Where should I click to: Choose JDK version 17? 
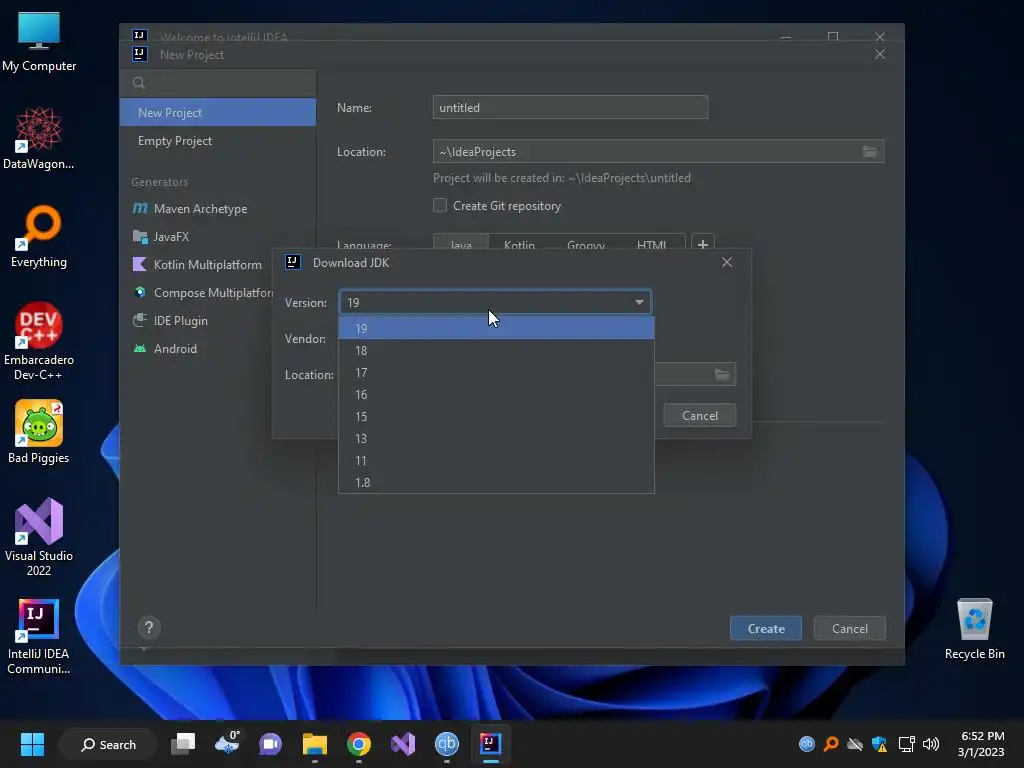[496, 373]
